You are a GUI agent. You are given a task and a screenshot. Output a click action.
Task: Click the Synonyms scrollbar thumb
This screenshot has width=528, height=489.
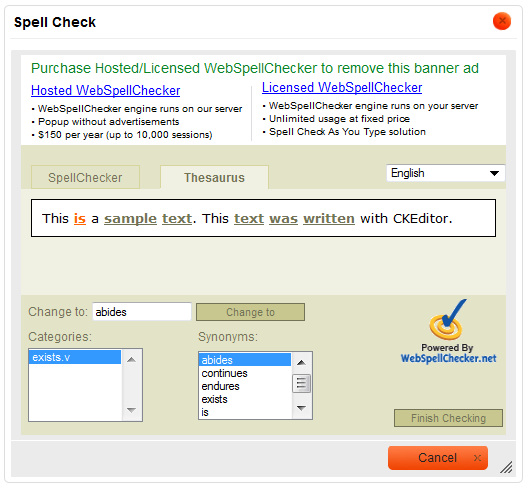point(301,384)
